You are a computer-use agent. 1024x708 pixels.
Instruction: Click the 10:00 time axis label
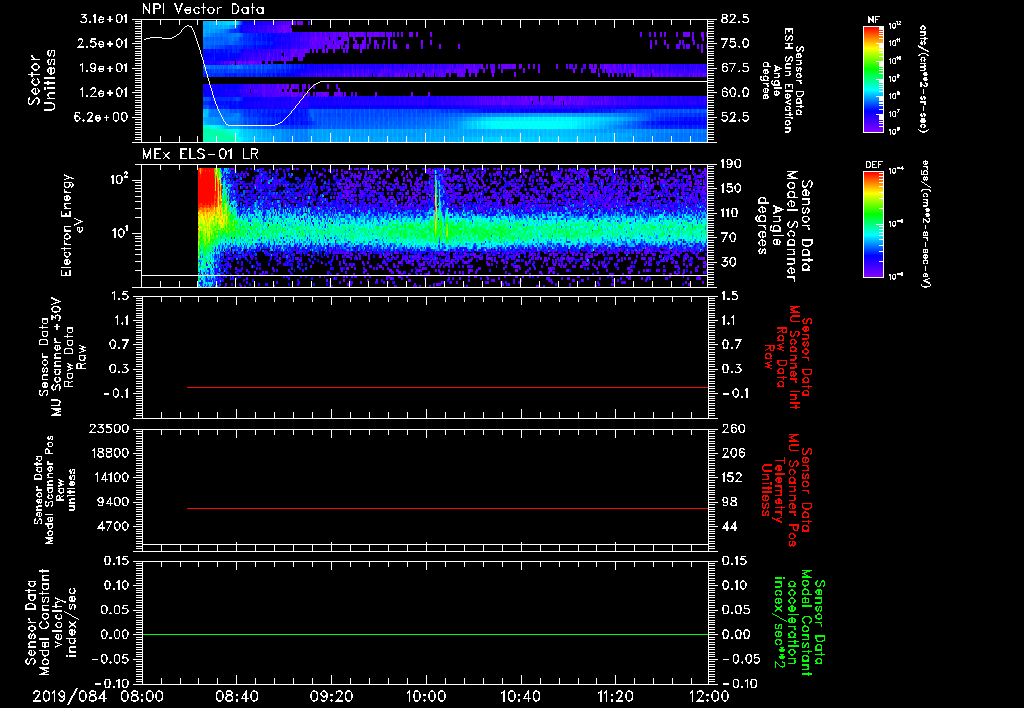[426, 695]
